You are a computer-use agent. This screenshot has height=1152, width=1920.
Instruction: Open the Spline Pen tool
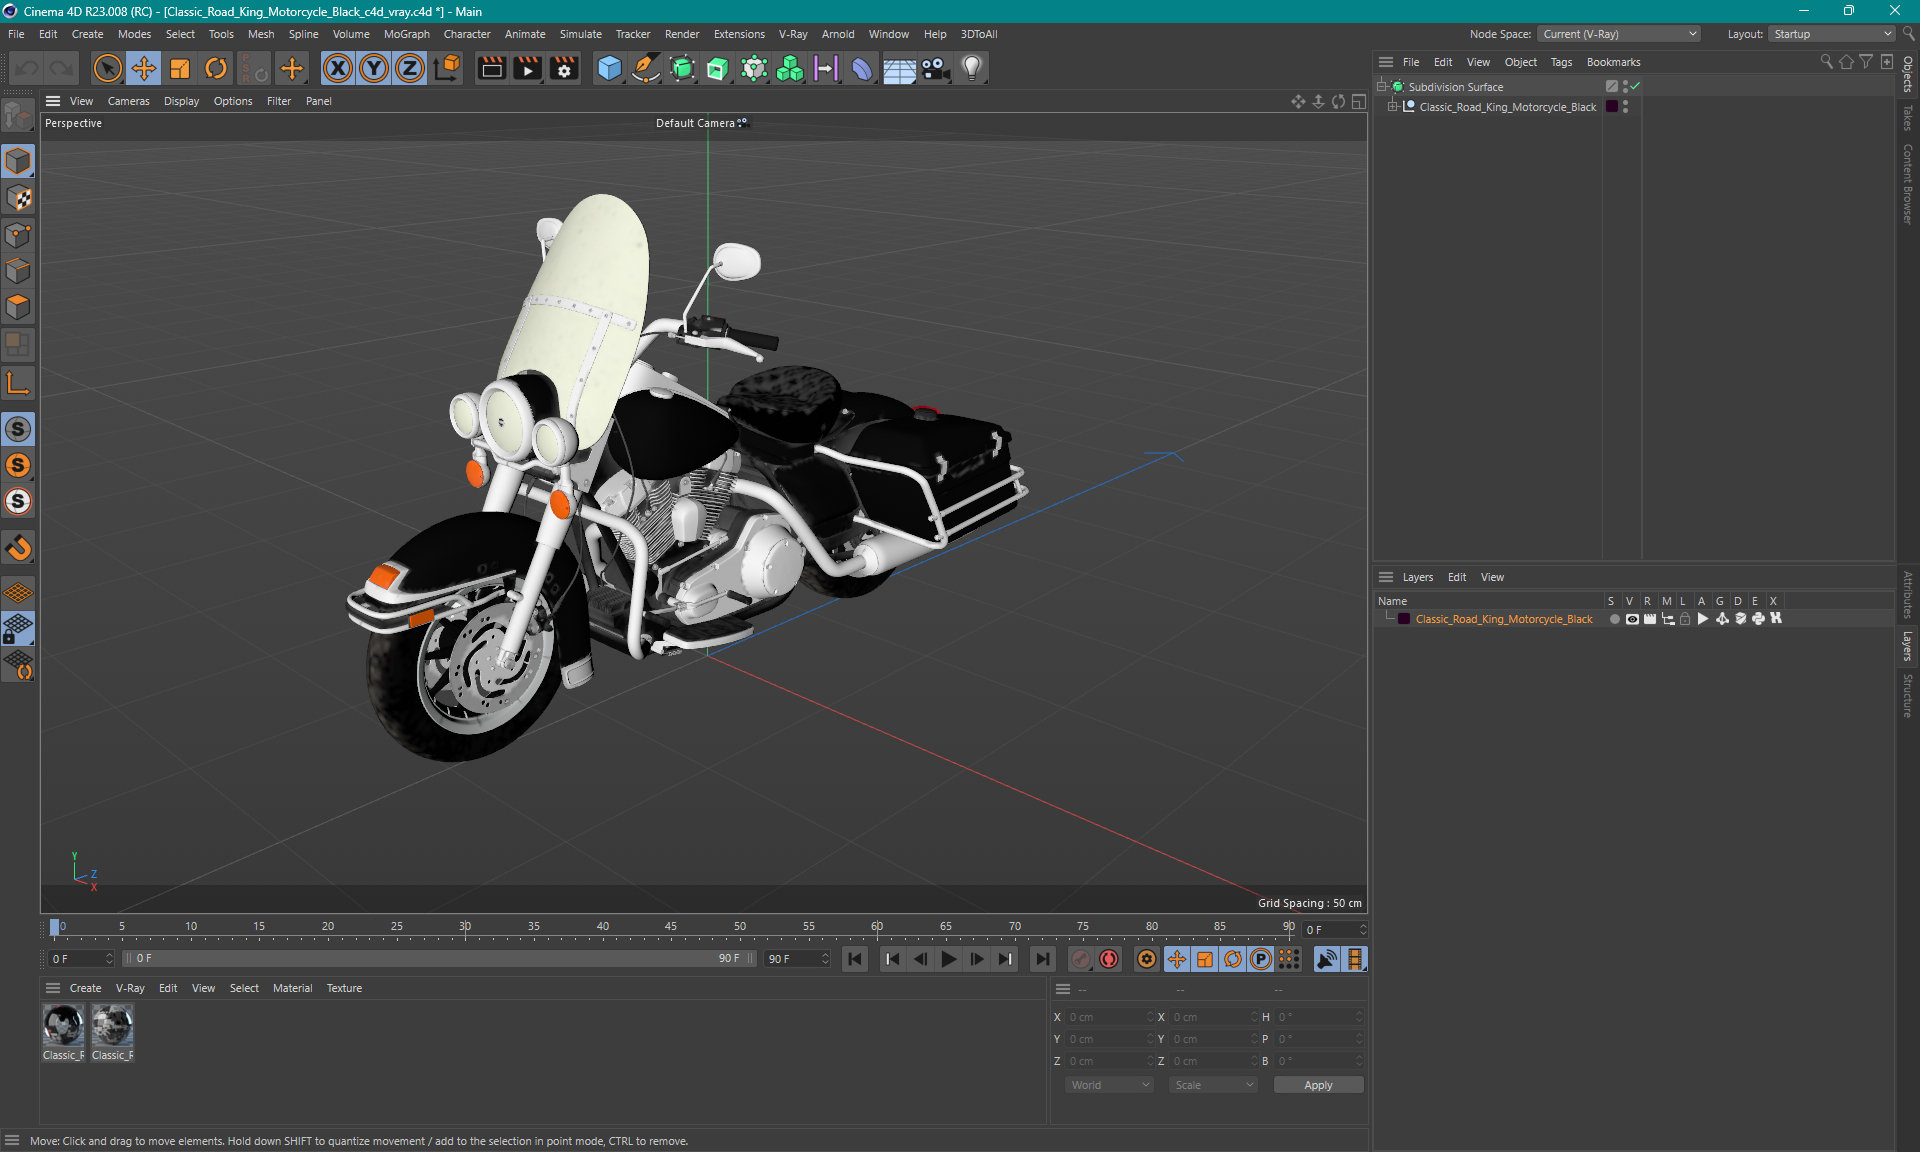[x=646, y=68]
